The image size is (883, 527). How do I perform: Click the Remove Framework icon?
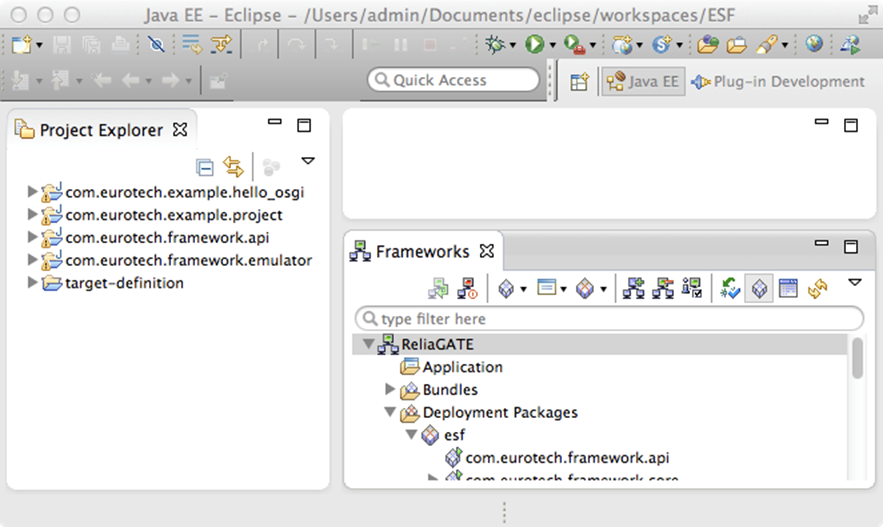pos(663,289)
